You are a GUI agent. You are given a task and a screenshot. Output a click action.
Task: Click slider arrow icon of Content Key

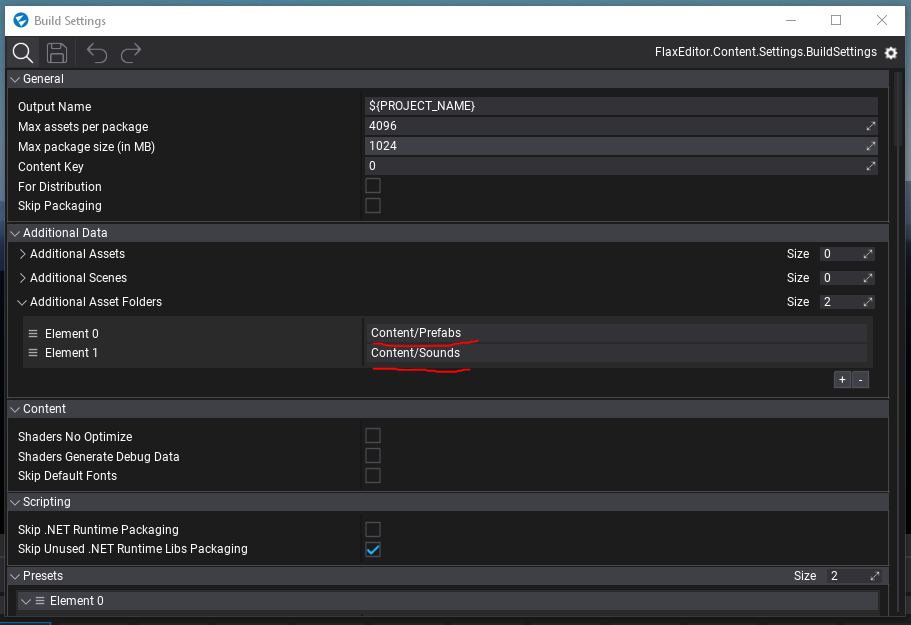tap(870, 166)
